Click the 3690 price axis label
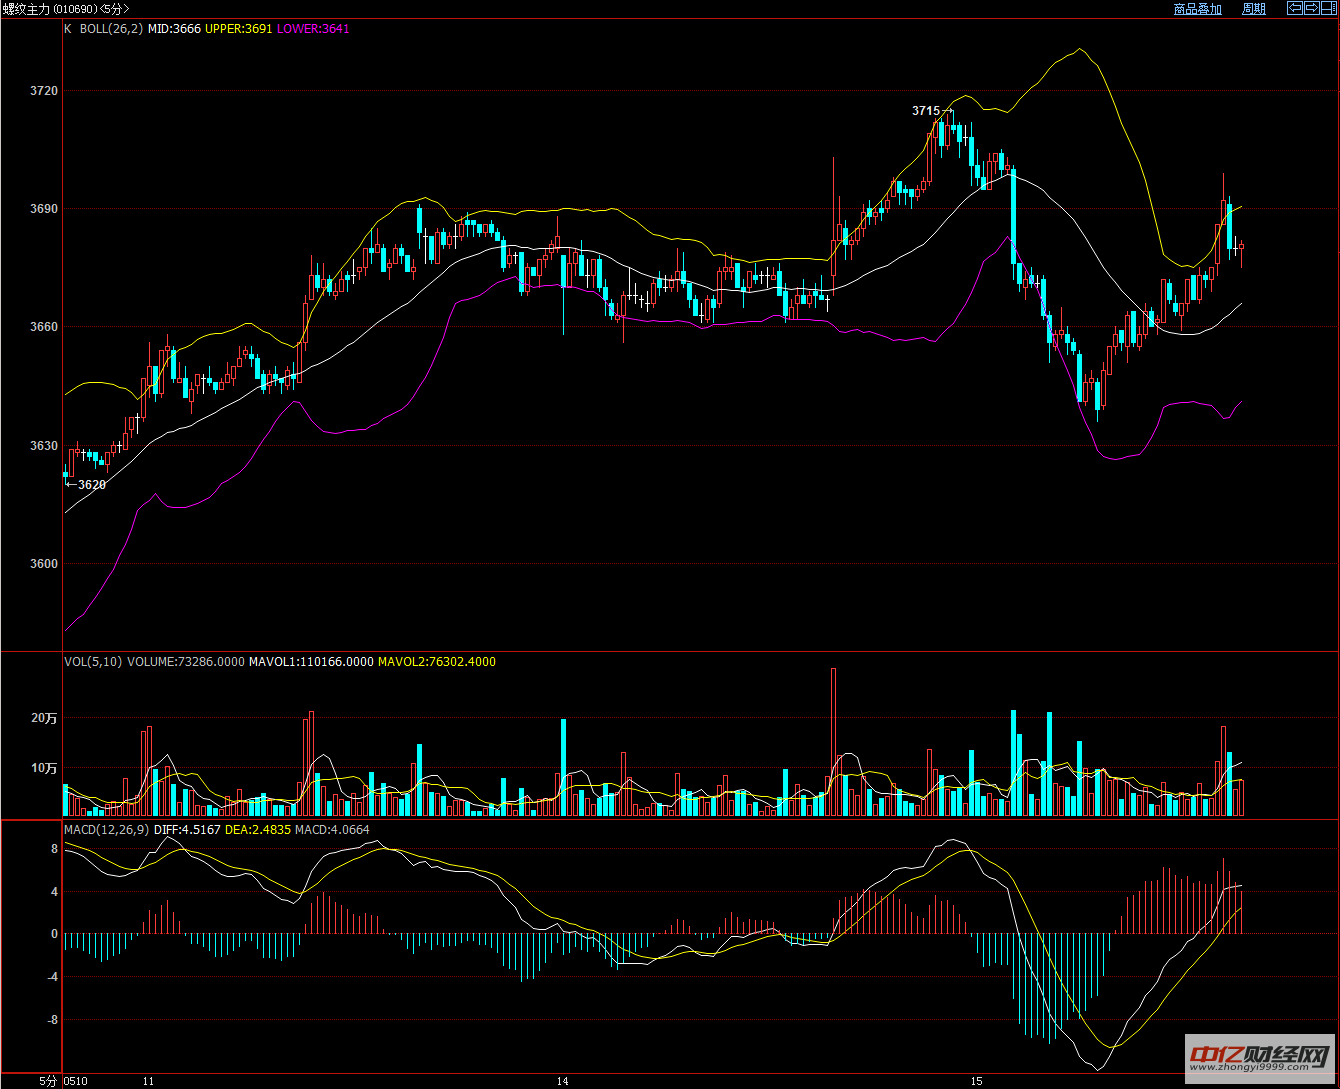Image resolution: width=1340 pixels, height=1089 pixels. (45, 209)
